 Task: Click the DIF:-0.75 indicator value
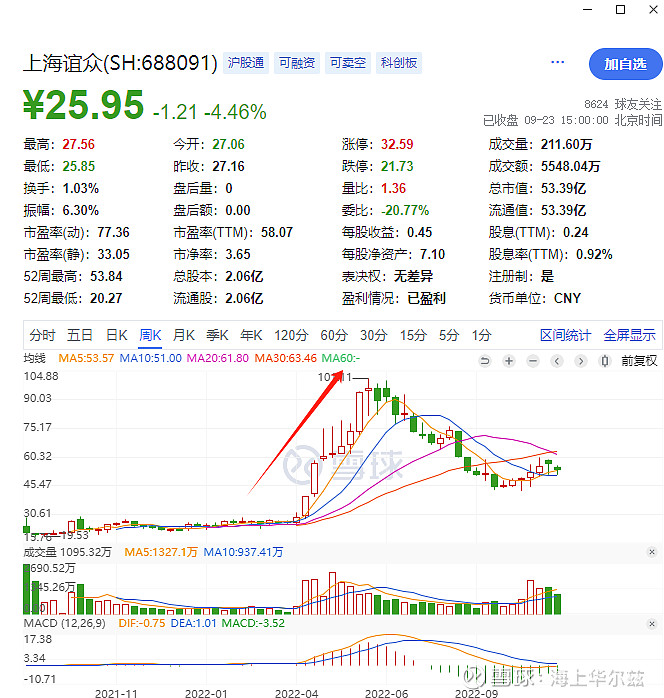click(x=142, y=623)
